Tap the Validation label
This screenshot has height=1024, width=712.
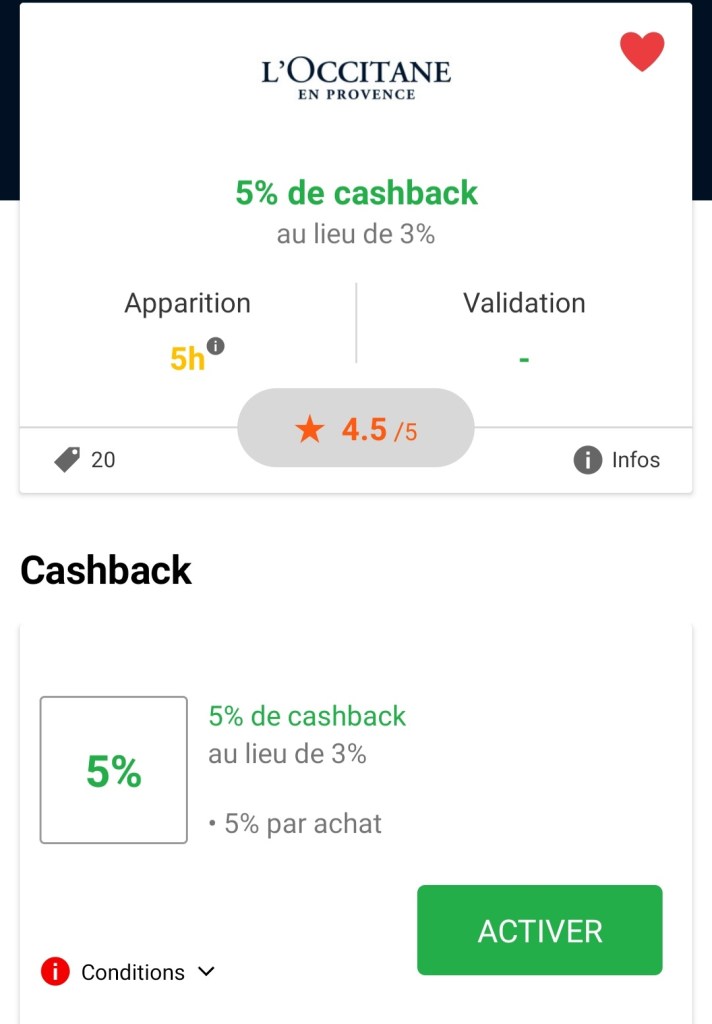(x=524, y=303)
